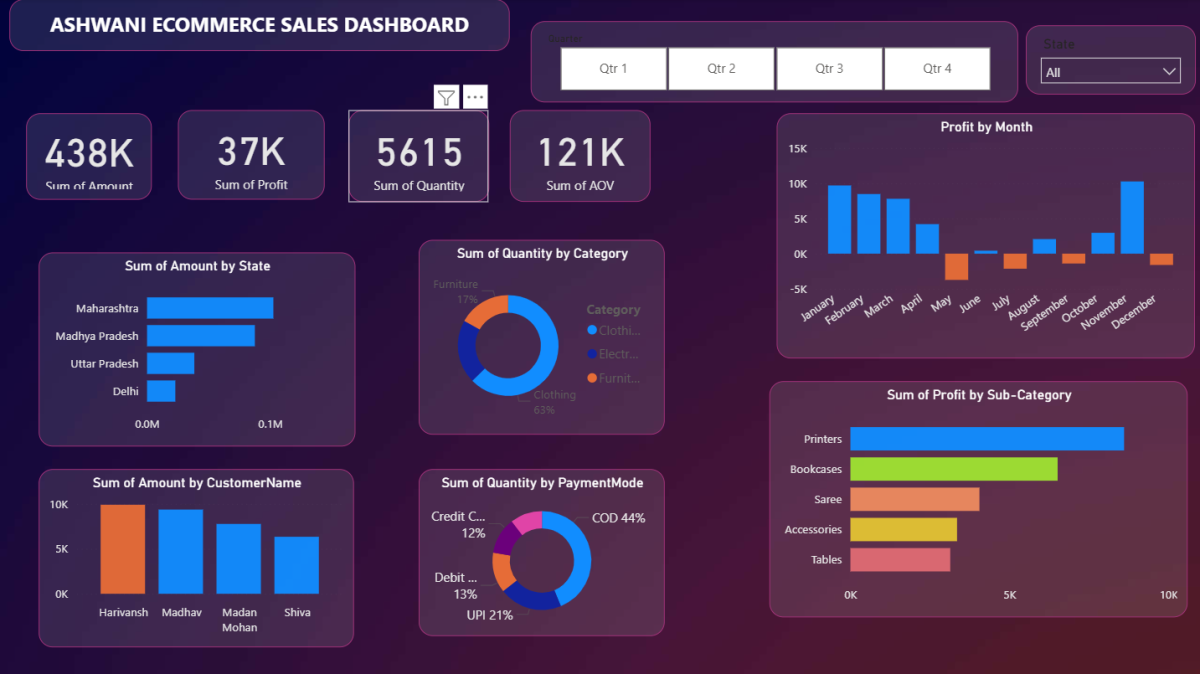Open the more options ellipsis menu
Image resolution: width=1200 pixels, height=674 pixels.
[475, 97]
